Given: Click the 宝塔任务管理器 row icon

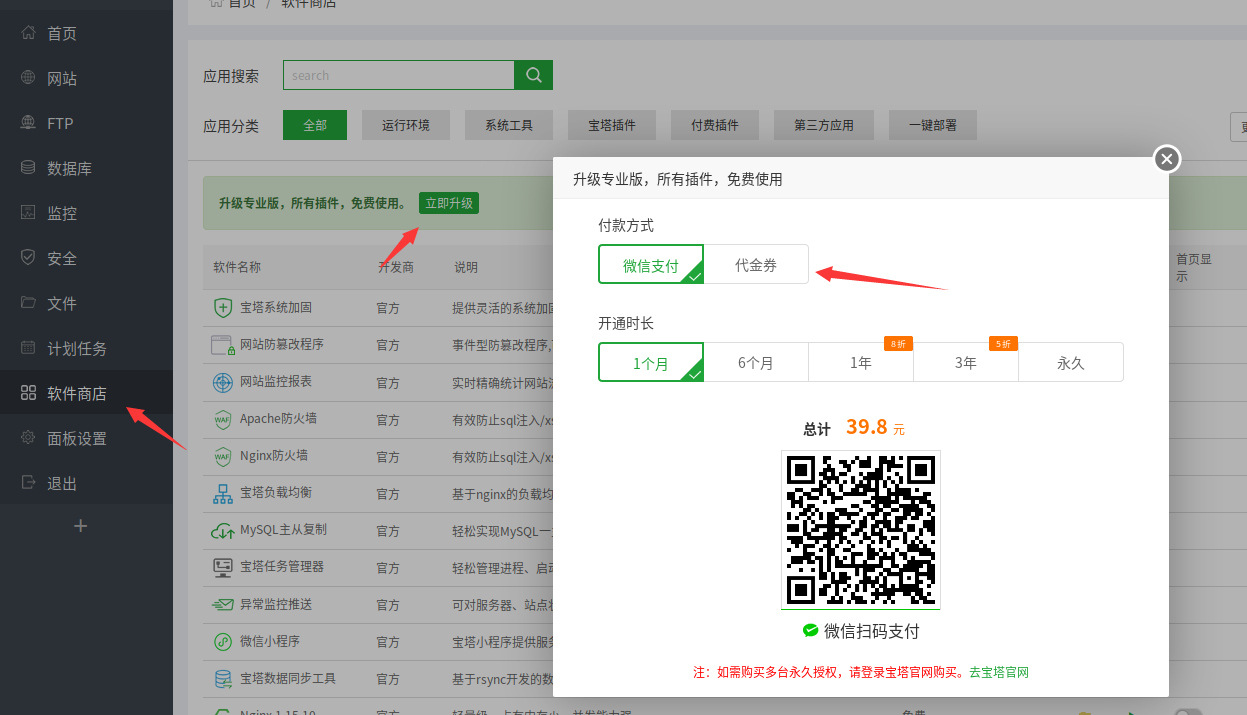Looking at the screenshot, I should click(222, 567).
